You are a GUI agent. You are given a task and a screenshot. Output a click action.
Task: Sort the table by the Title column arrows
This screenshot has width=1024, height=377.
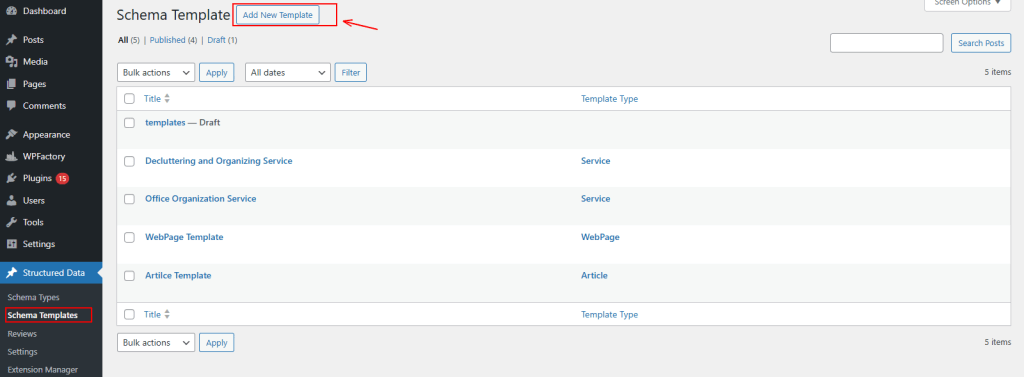click(167, 99)
